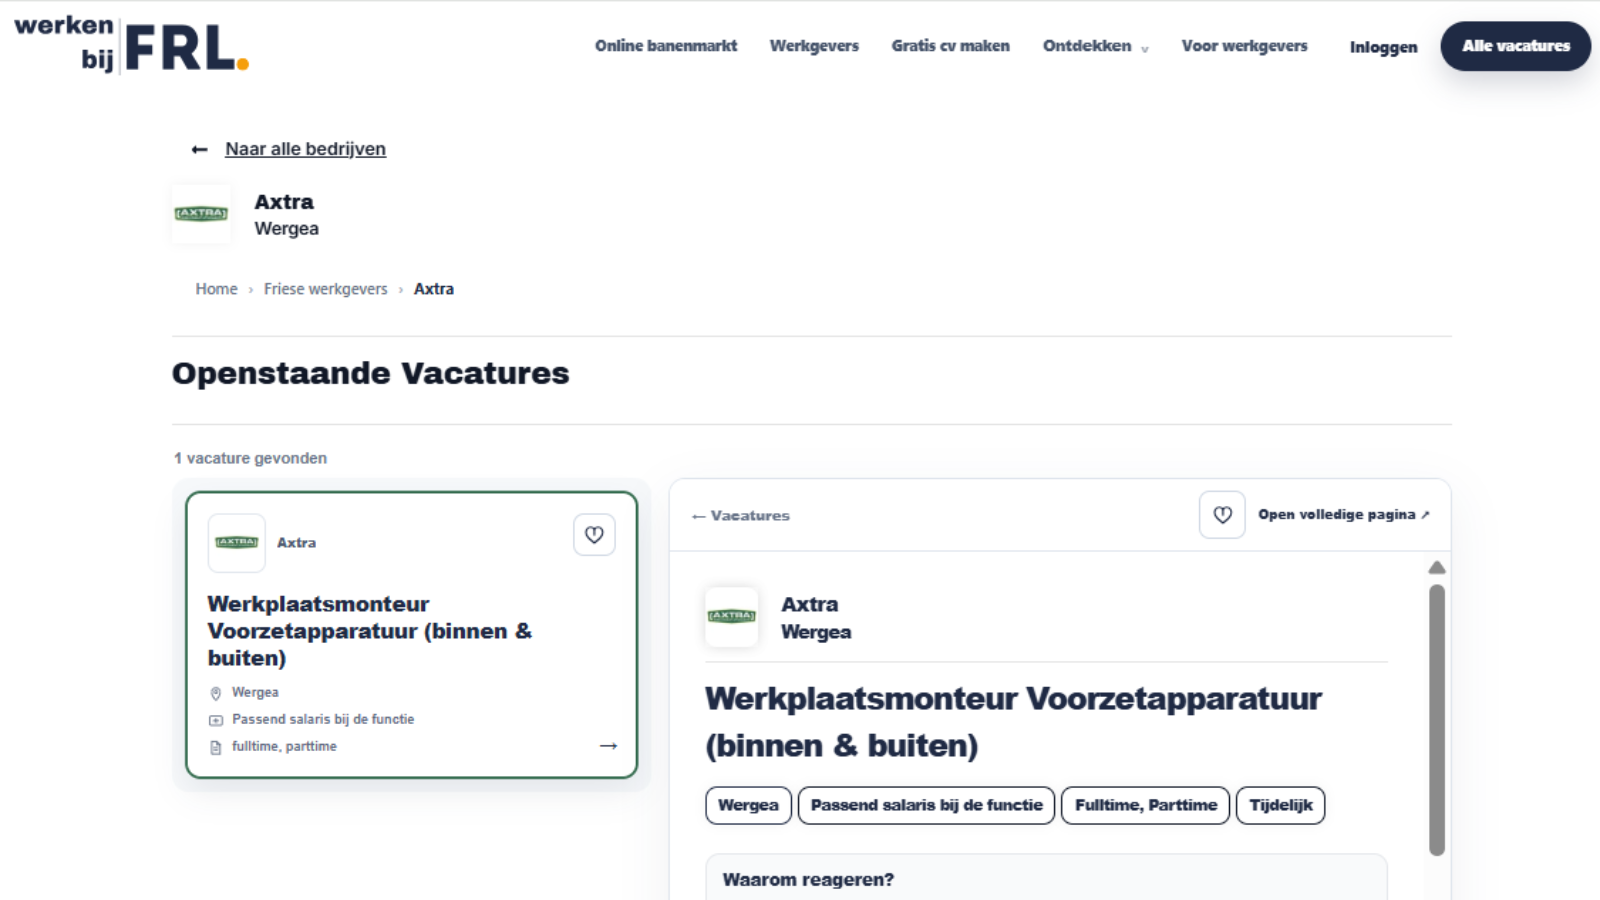Select the Fulltime, Parttime tag
1600x900 pixels.
pos(1146,805)
